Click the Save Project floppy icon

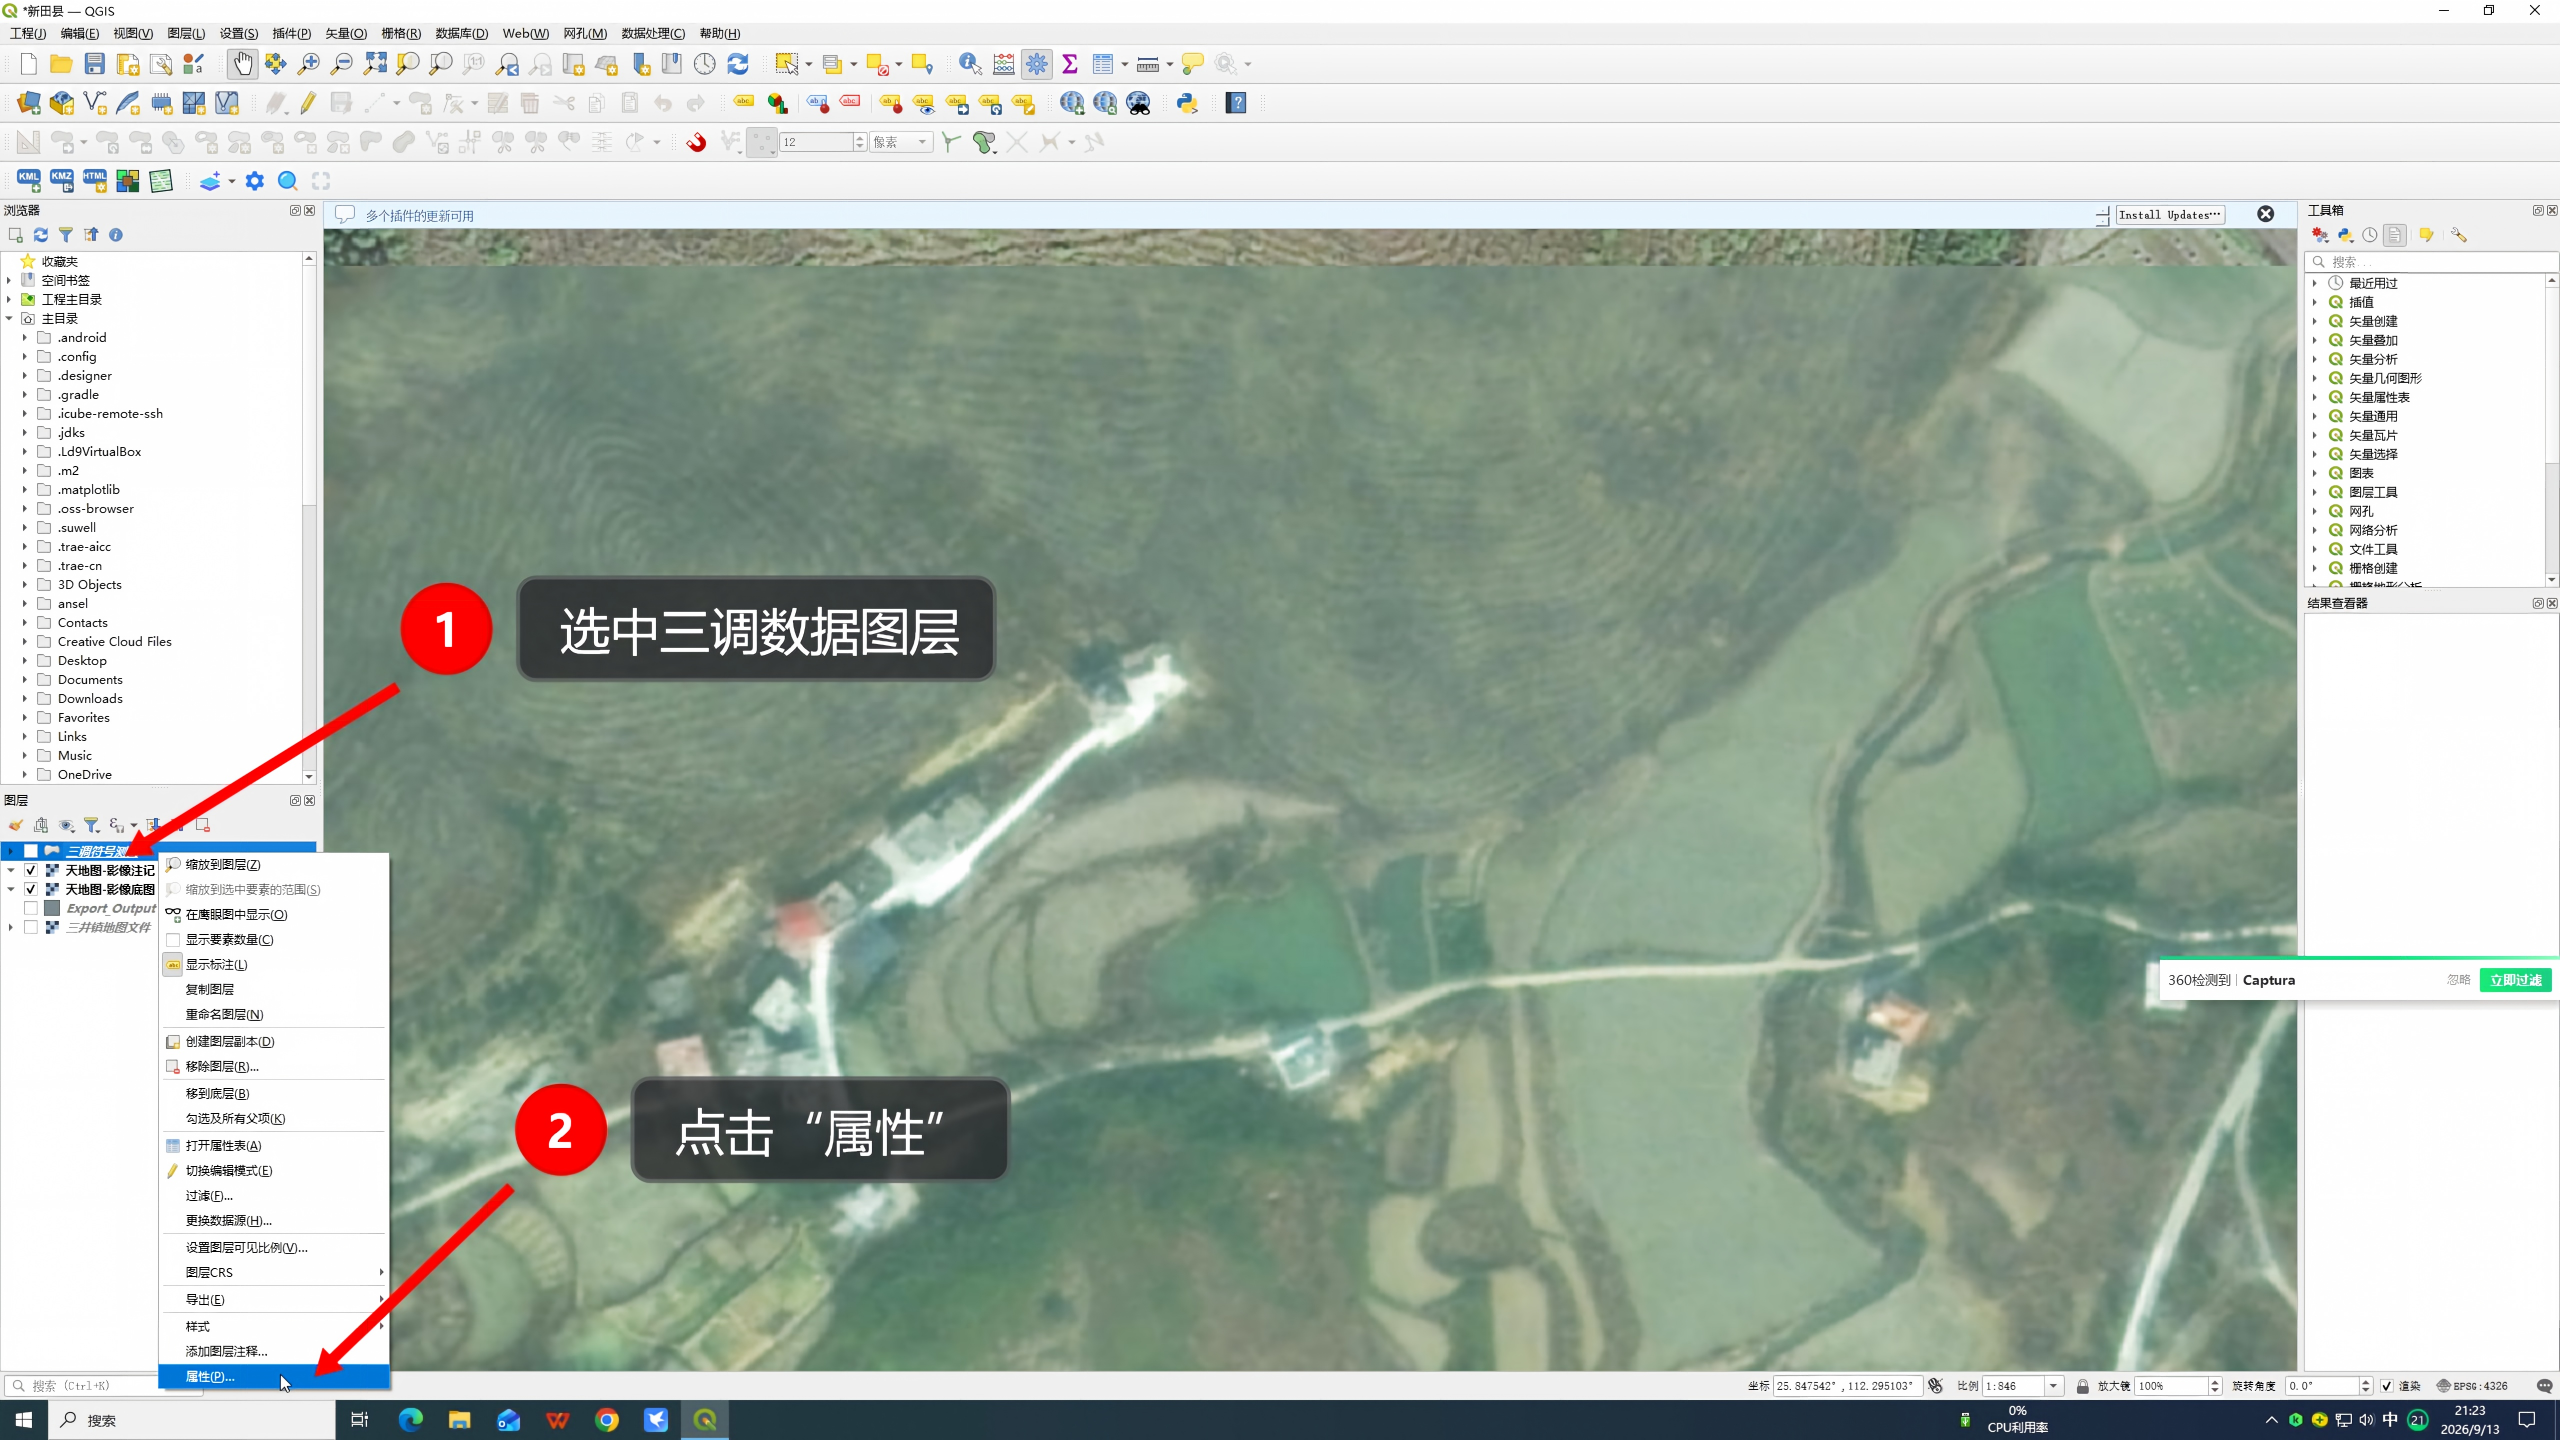pyautogui.click(x=95, y=64)
